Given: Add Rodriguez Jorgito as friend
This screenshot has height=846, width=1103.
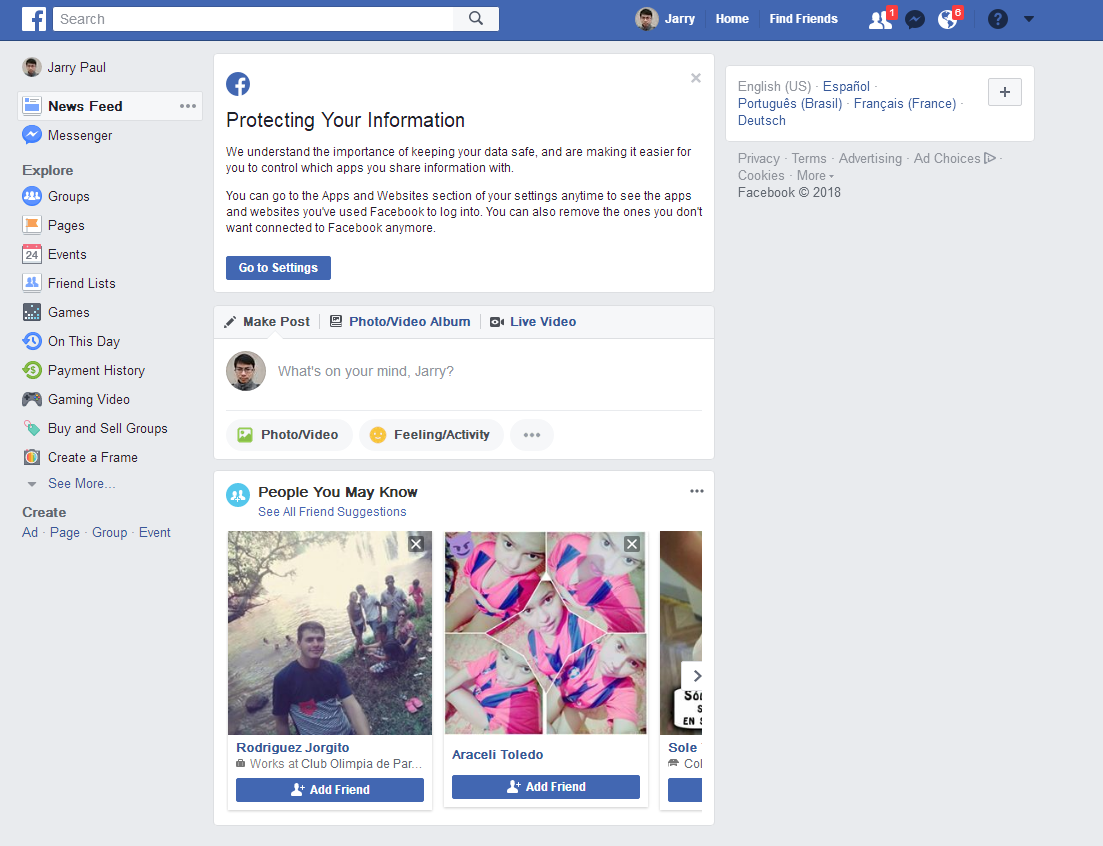Looking at the screenshot, I should pos(330,790).
